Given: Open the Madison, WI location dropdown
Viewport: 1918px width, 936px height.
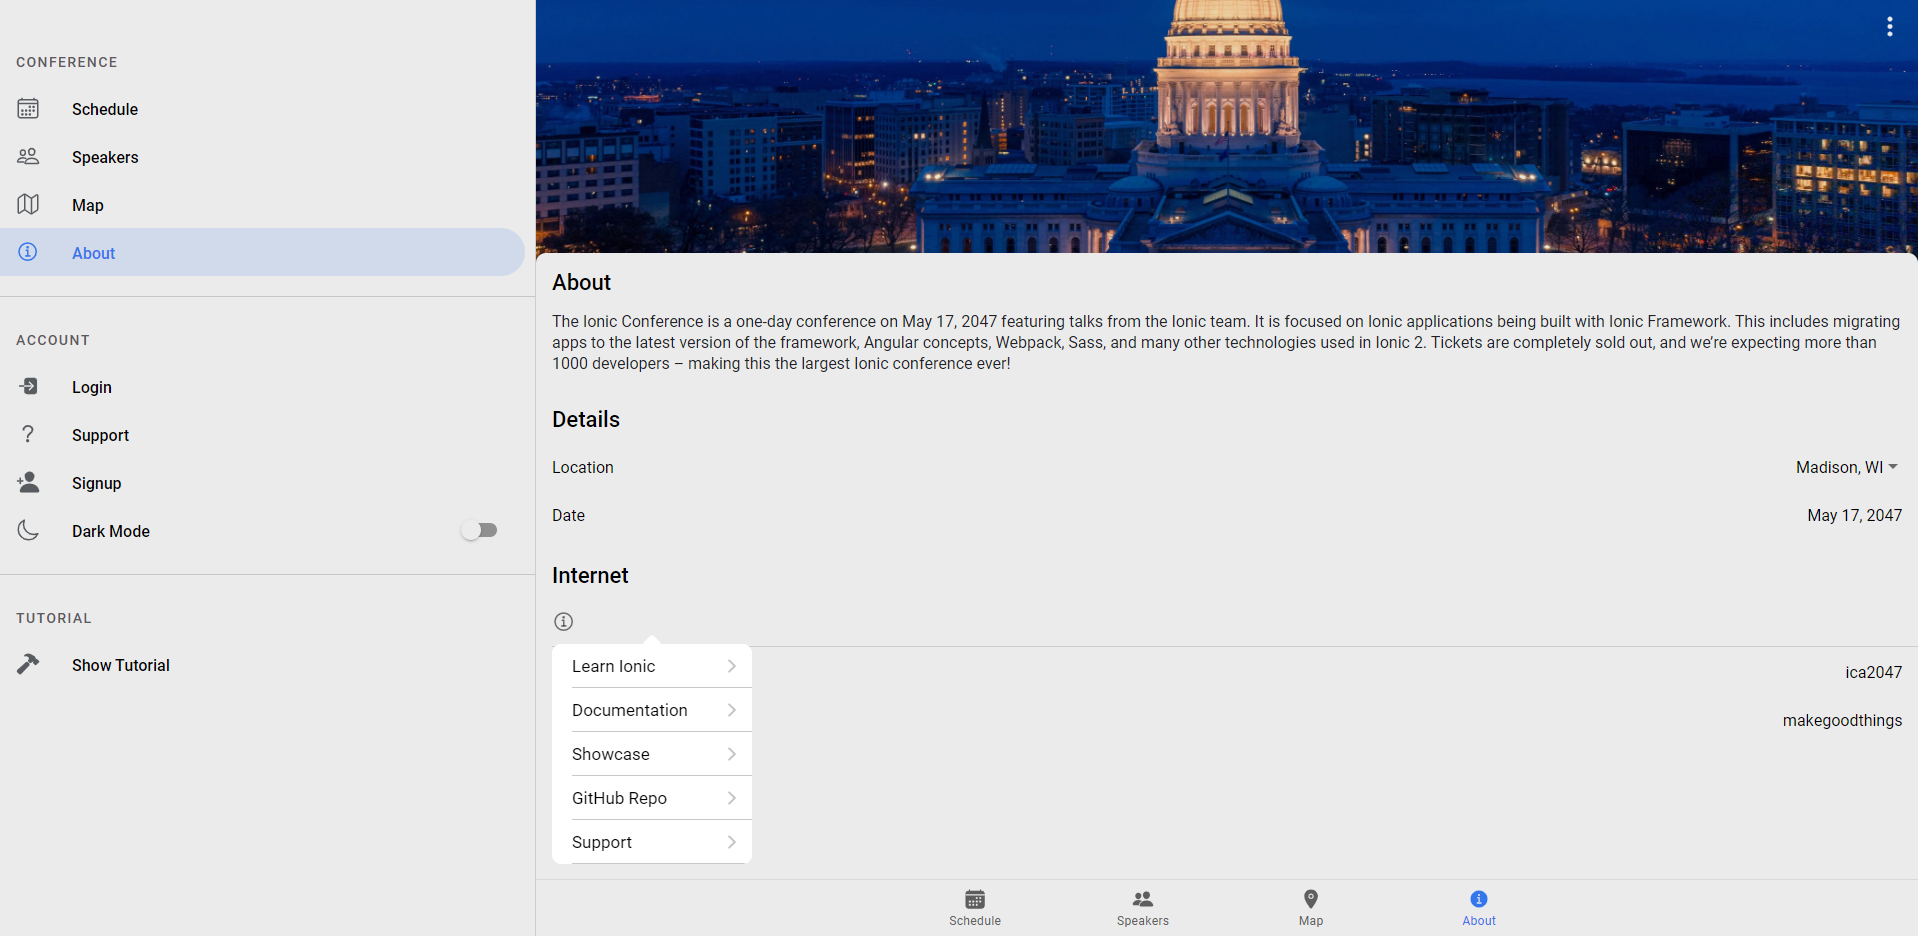Looking at the screenshot, I should coord(1845,467).
